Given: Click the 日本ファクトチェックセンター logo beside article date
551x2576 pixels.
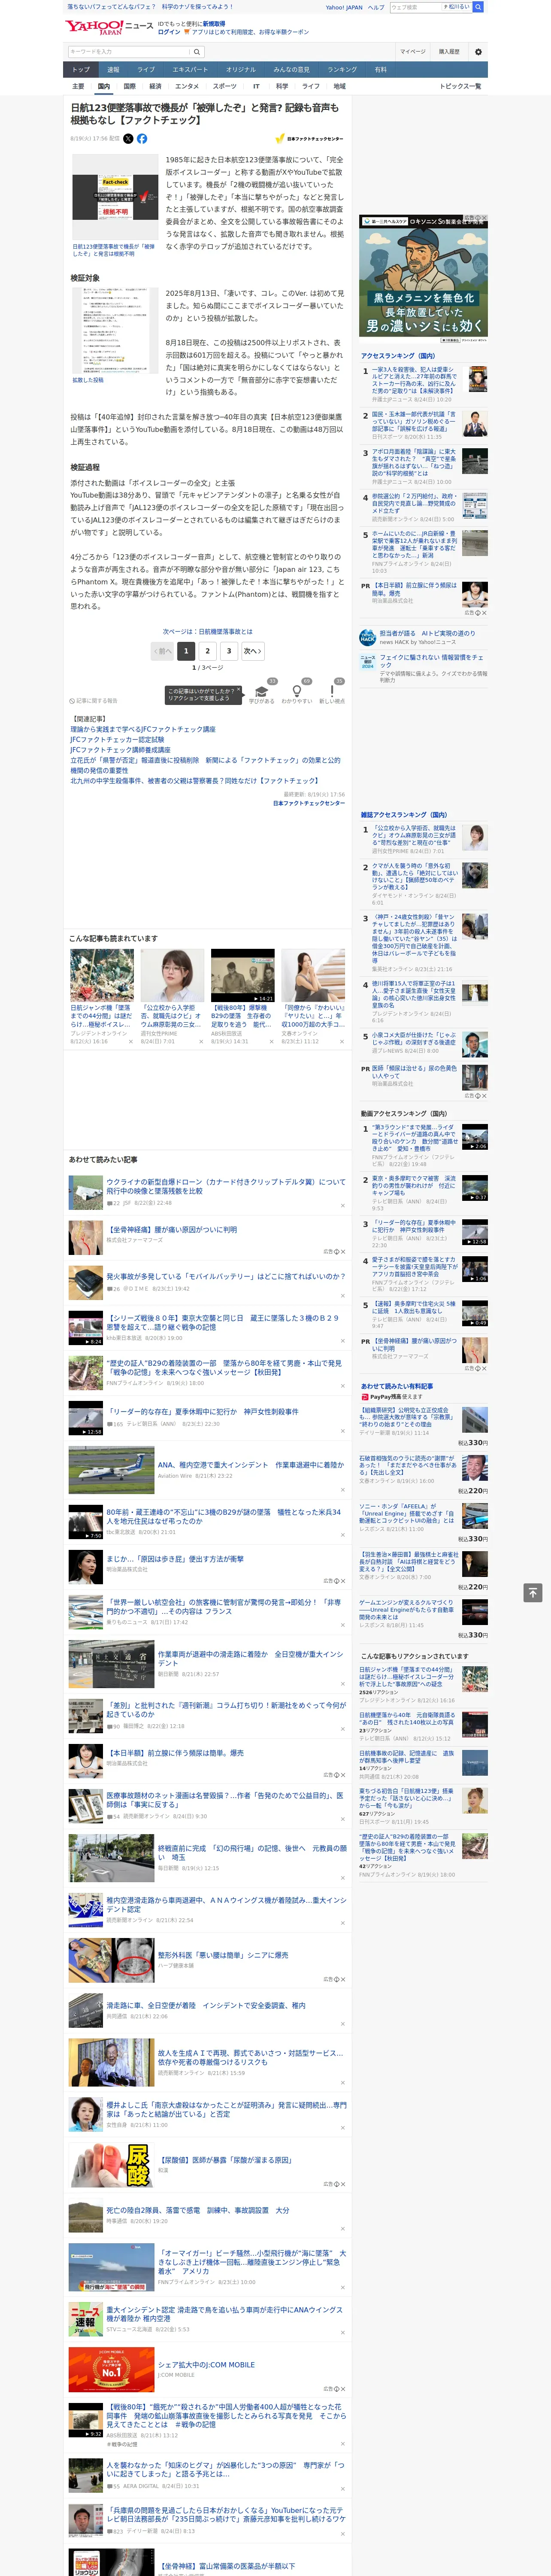Looking at the screenshot, I should point(309,139).
